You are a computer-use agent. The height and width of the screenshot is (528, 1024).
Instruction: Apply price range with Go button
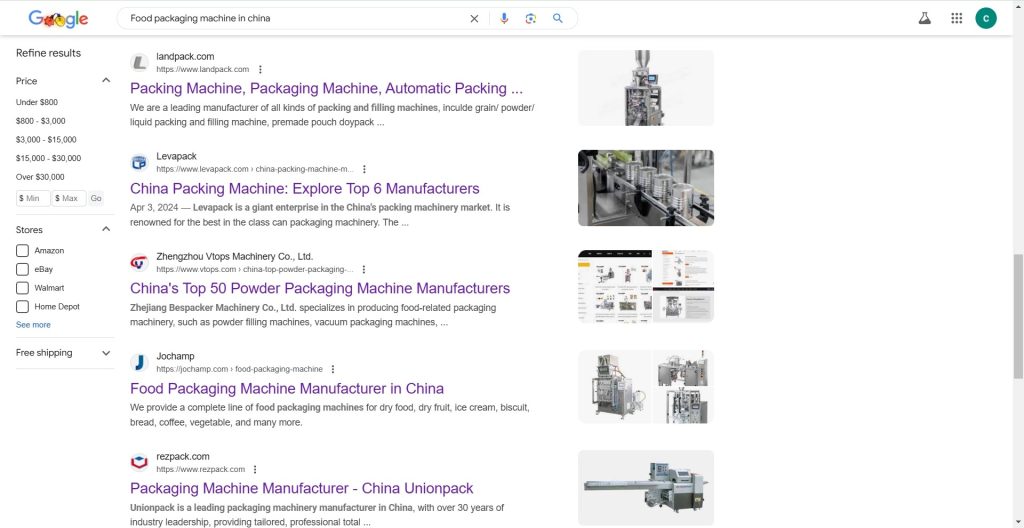click(96, 198)
